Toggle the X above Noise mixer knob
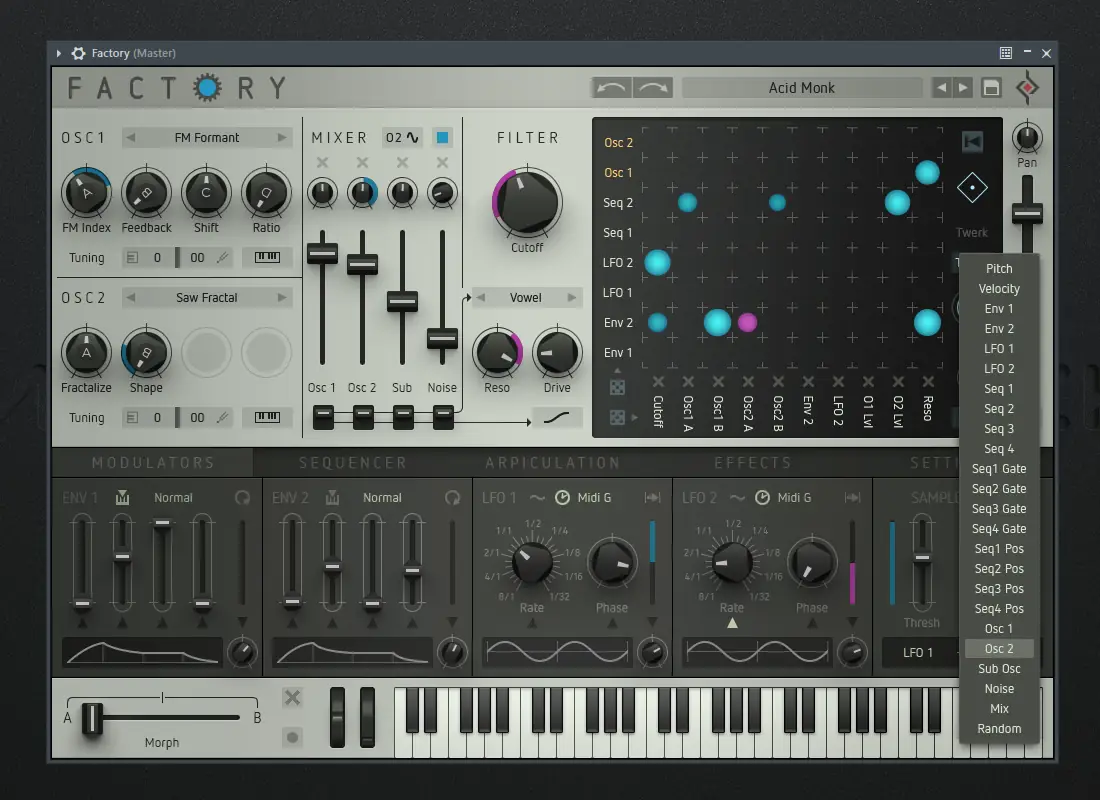1100x800 pixels. click(x=442, y=163)
